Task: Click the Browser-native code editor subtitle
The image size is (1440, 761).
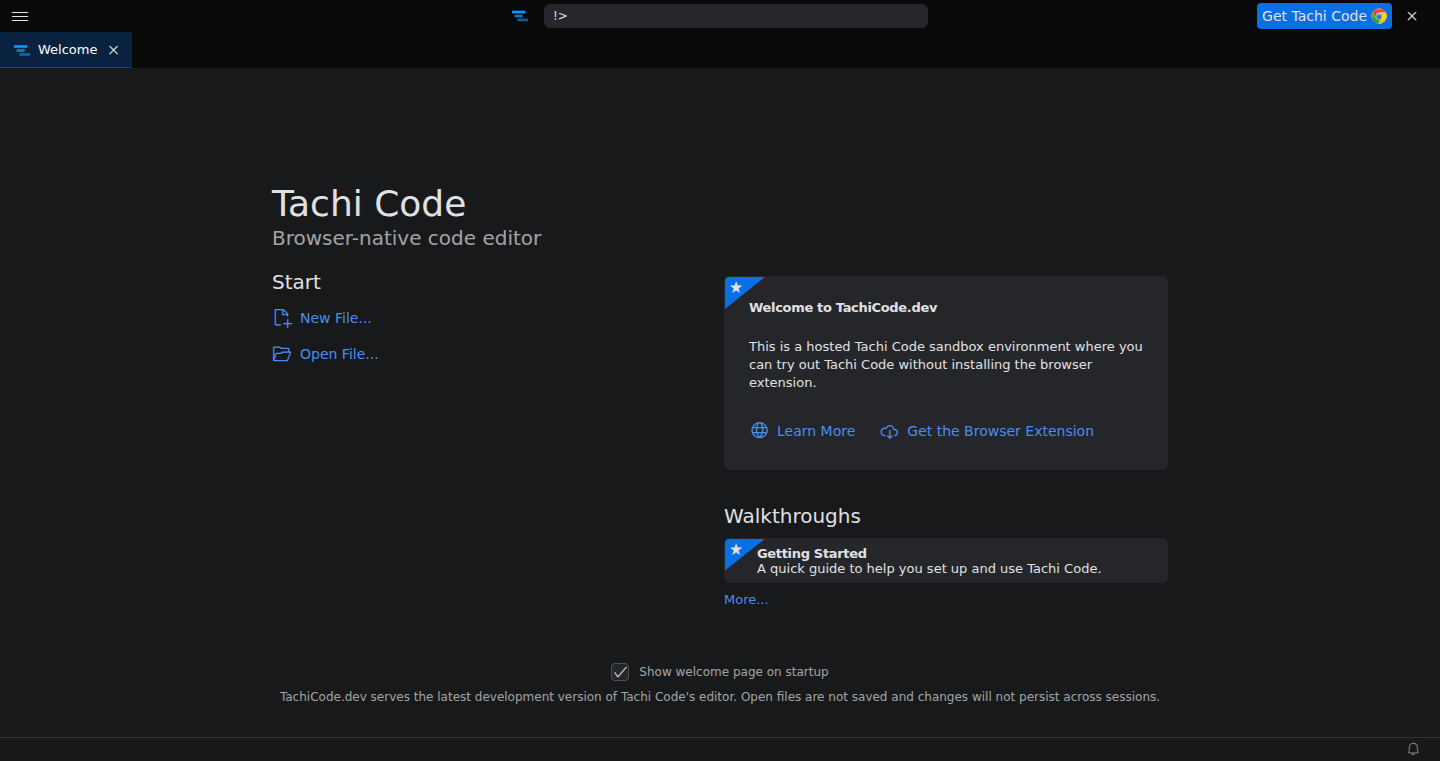Action: click(x=407, y=238)
